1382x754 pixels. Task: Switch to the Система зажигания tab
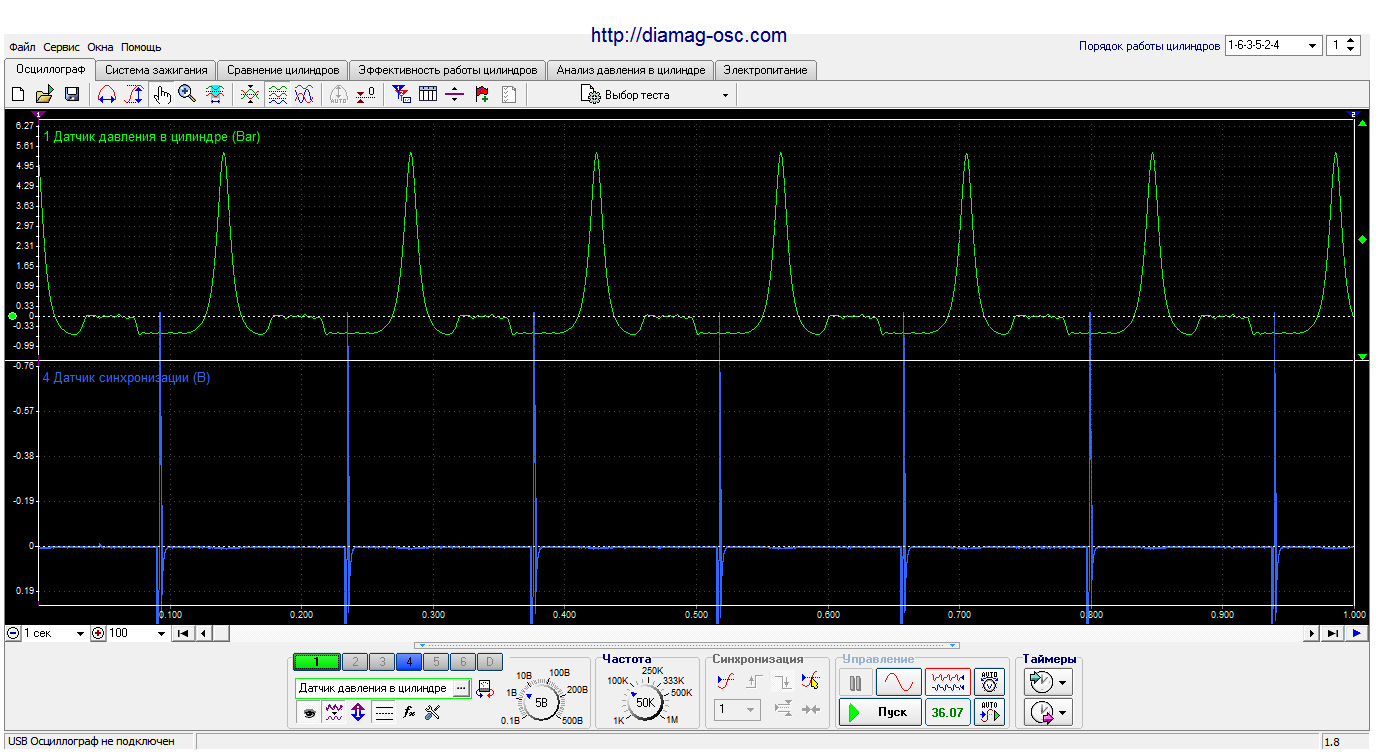(157, 70)
